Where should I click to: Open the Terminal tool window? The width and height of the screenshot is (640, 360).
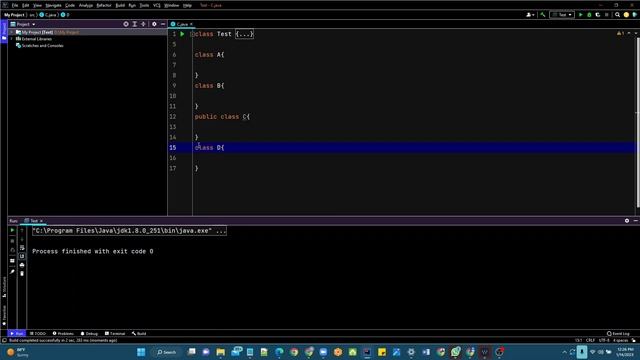[115, 333]
